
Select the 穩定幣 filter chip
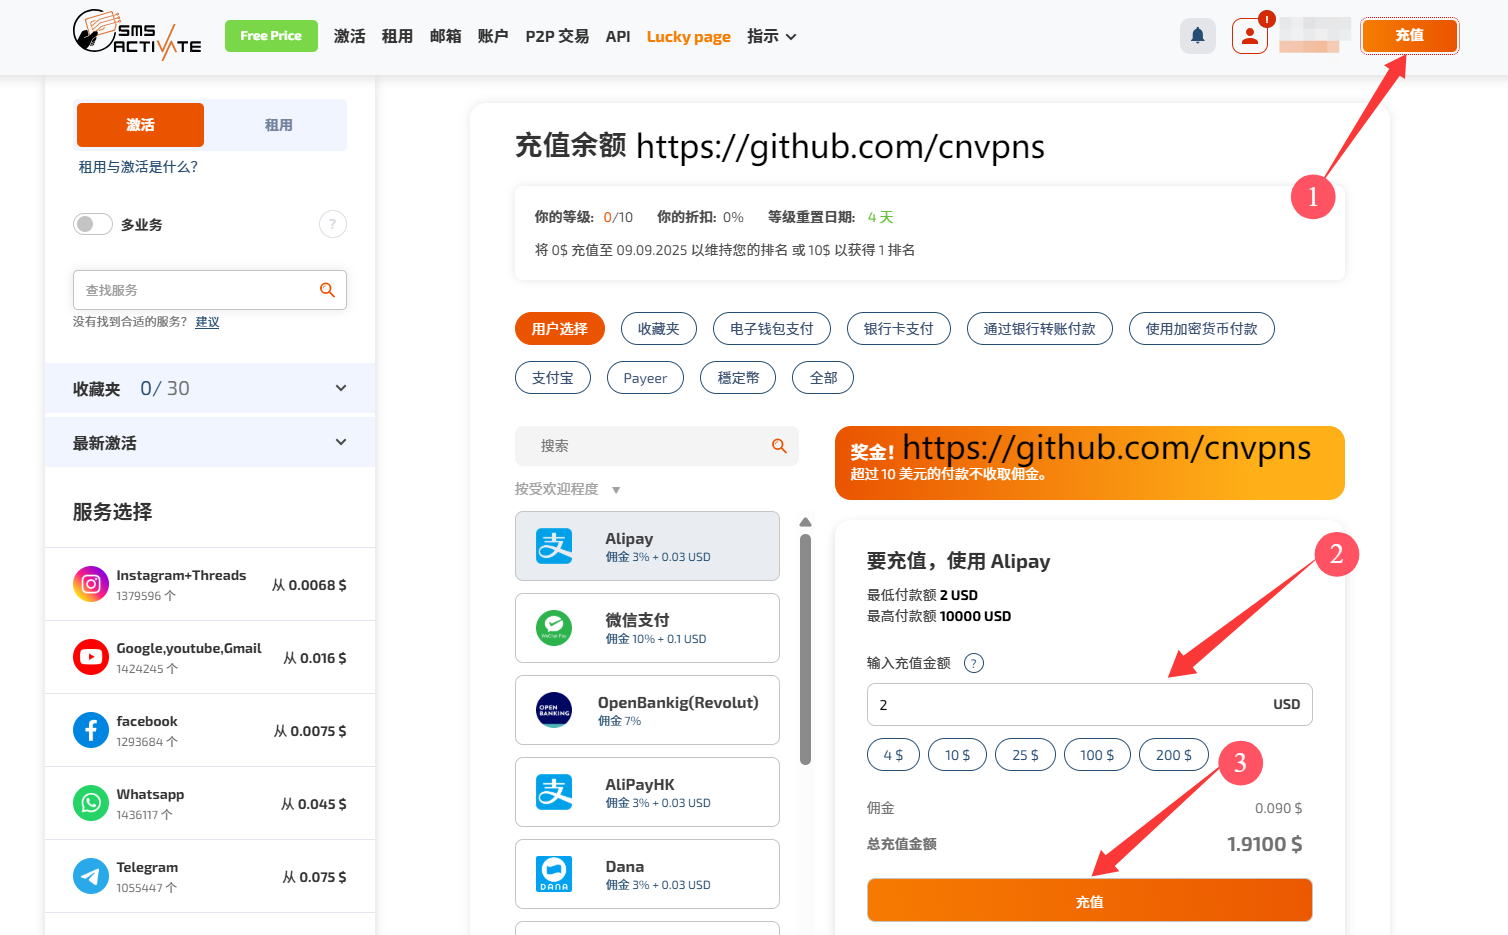[x=739, y=378]
